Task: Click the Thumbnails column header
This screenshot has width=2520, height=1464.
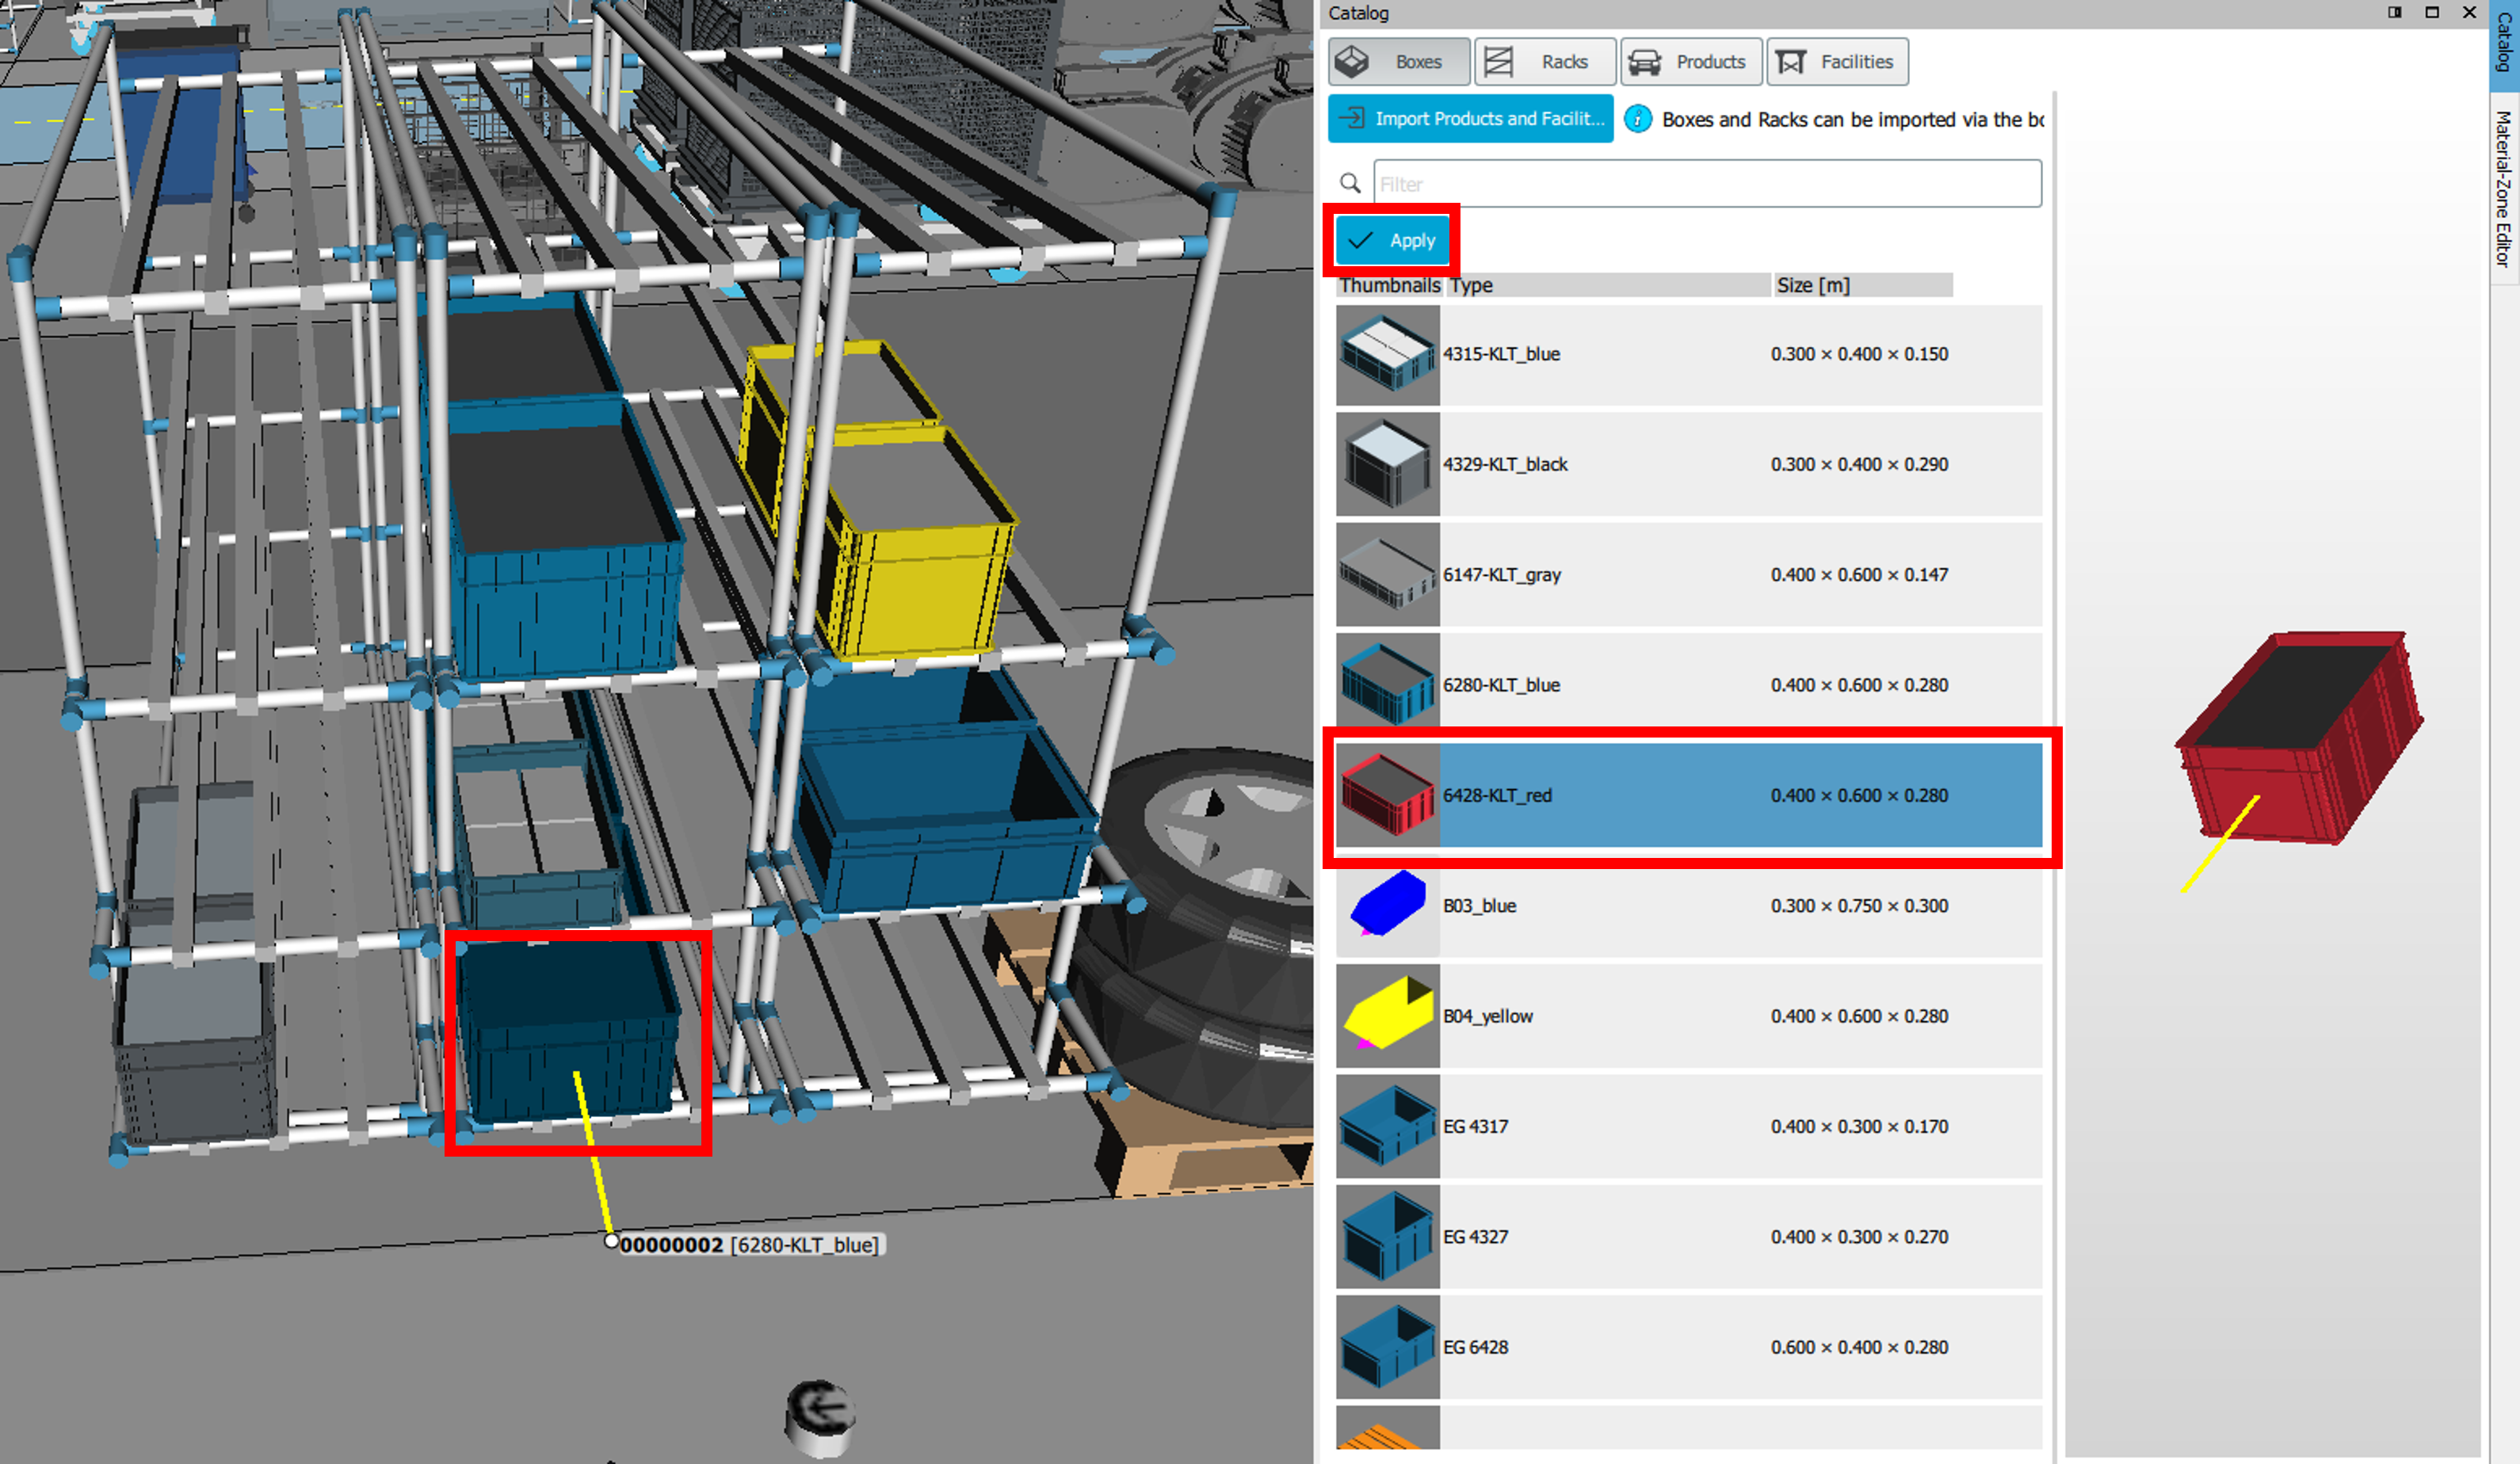Action: pyautogui.click(x=1390, y=286)
